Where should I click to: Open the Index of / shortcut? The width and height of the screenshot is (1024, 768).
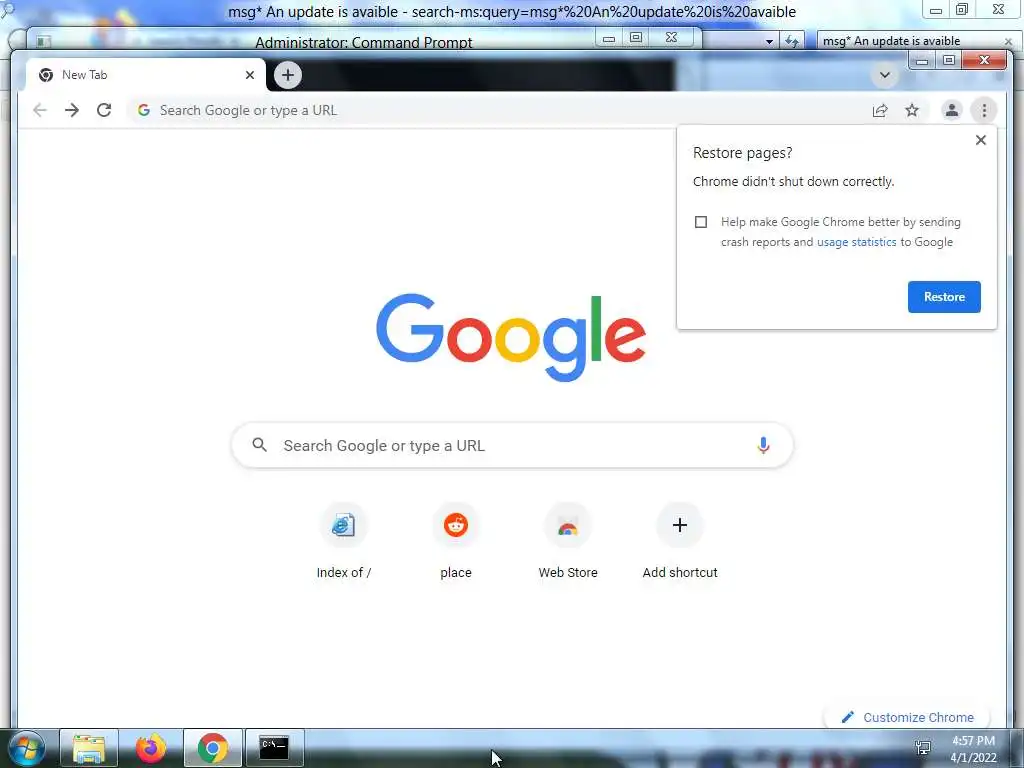point(344,542)
